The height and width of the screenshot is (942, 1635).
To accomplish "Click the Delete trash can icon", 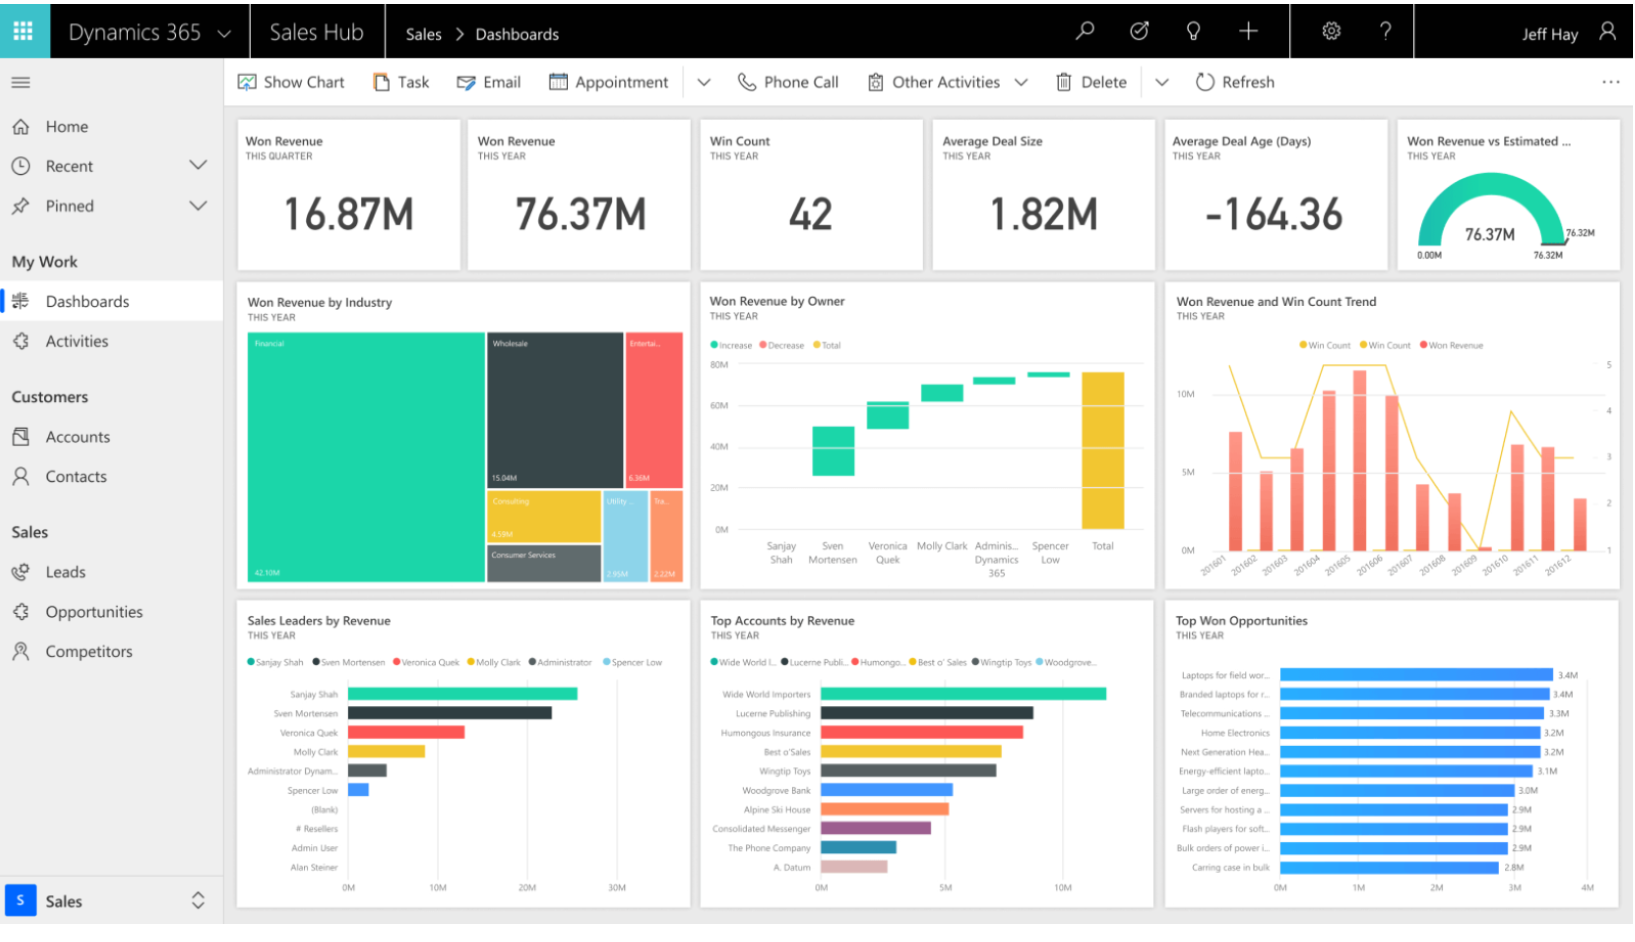I will [1064, 82].
